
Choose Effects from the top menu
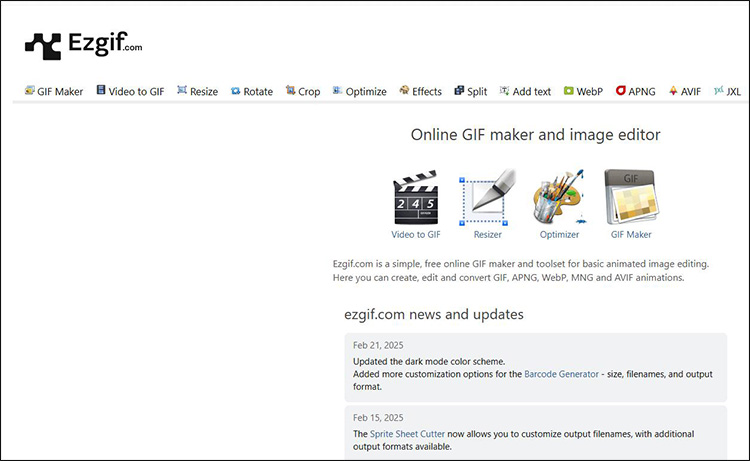[420, 91]
